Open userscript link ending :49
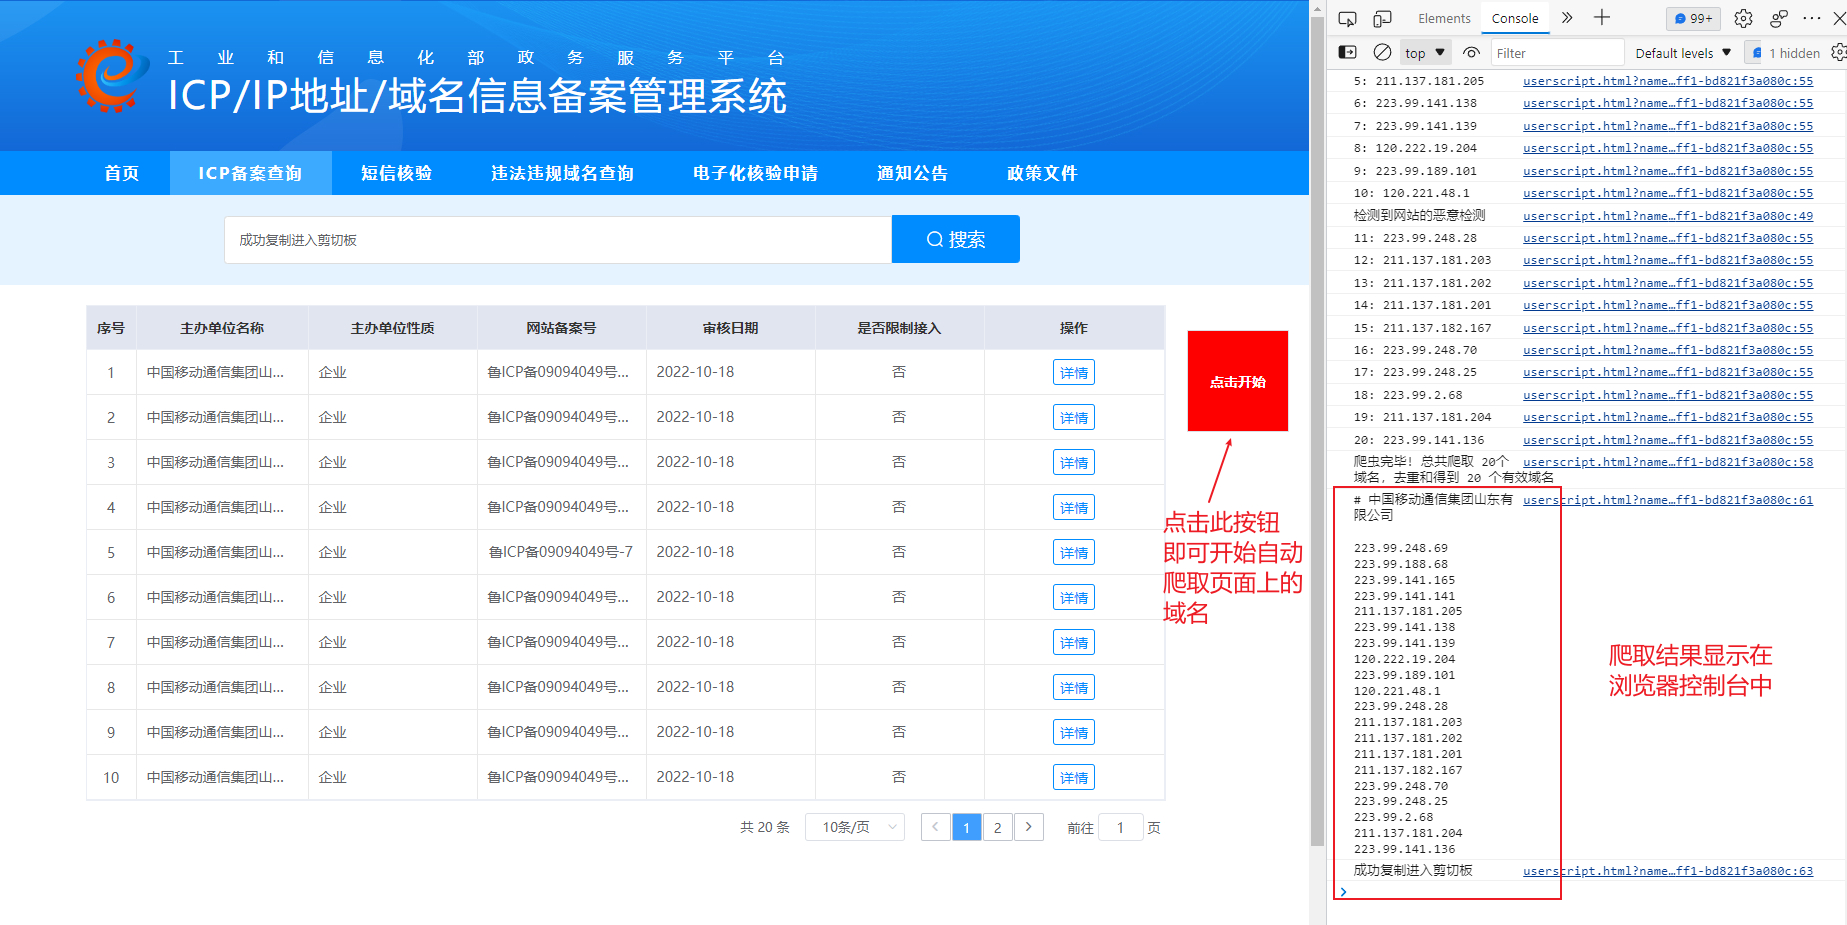 [1668, 215]
